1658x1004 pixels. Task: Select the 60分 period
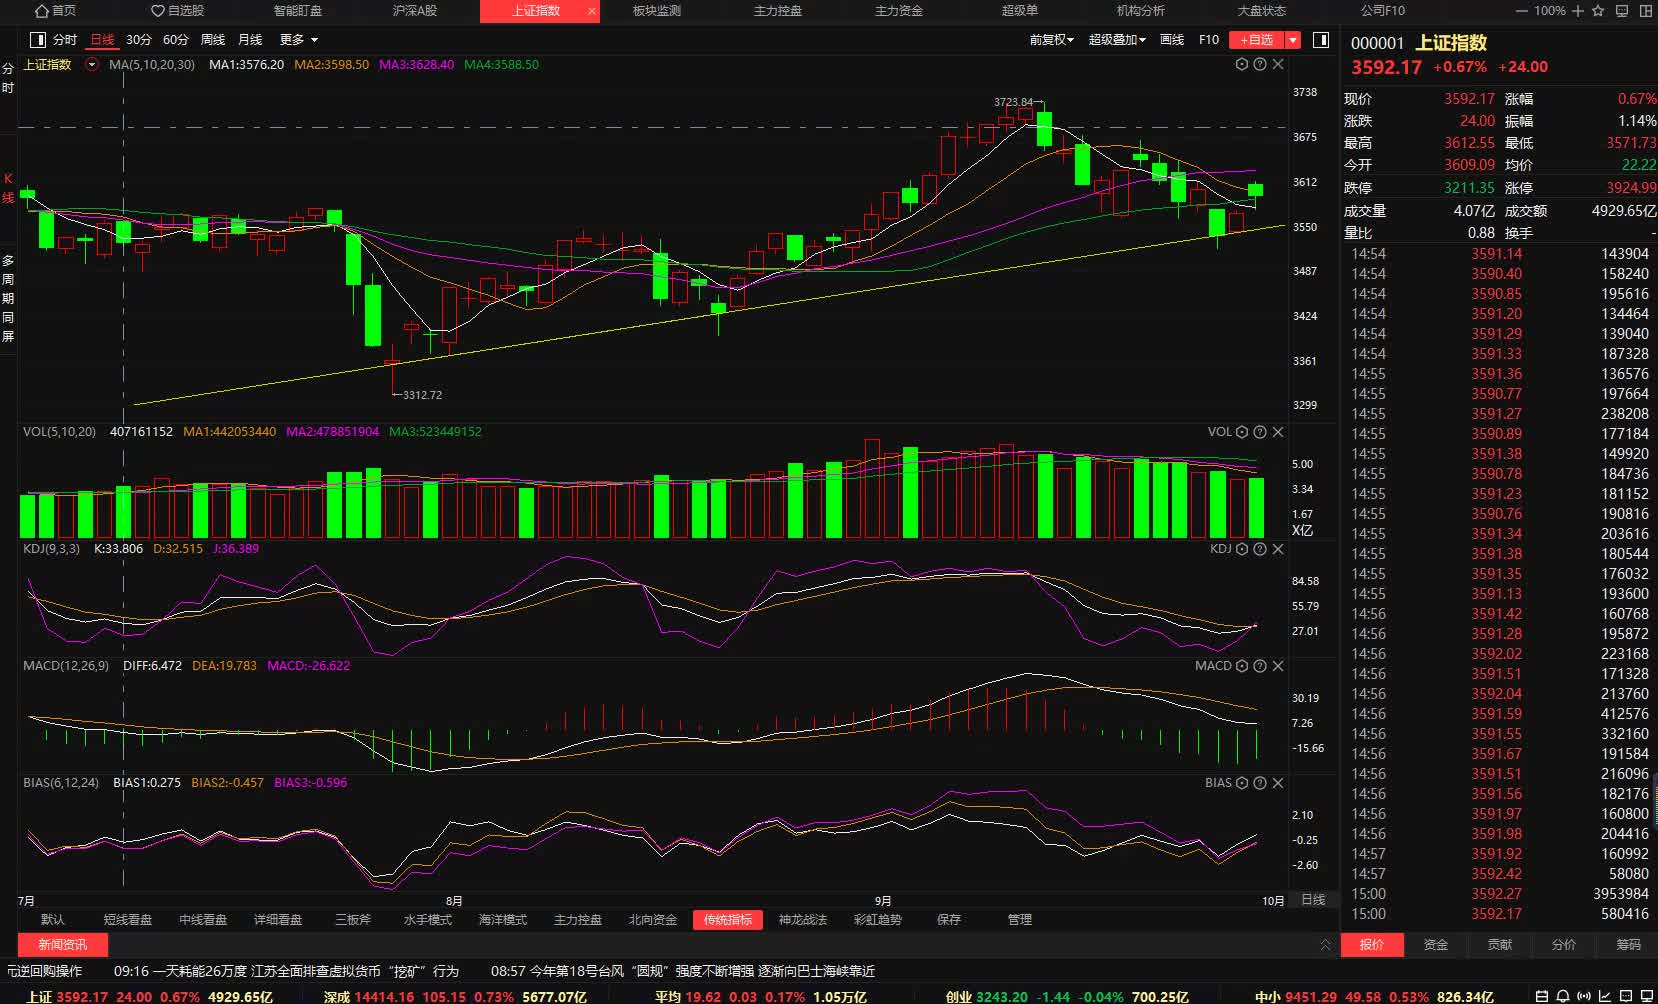[176, 40]
